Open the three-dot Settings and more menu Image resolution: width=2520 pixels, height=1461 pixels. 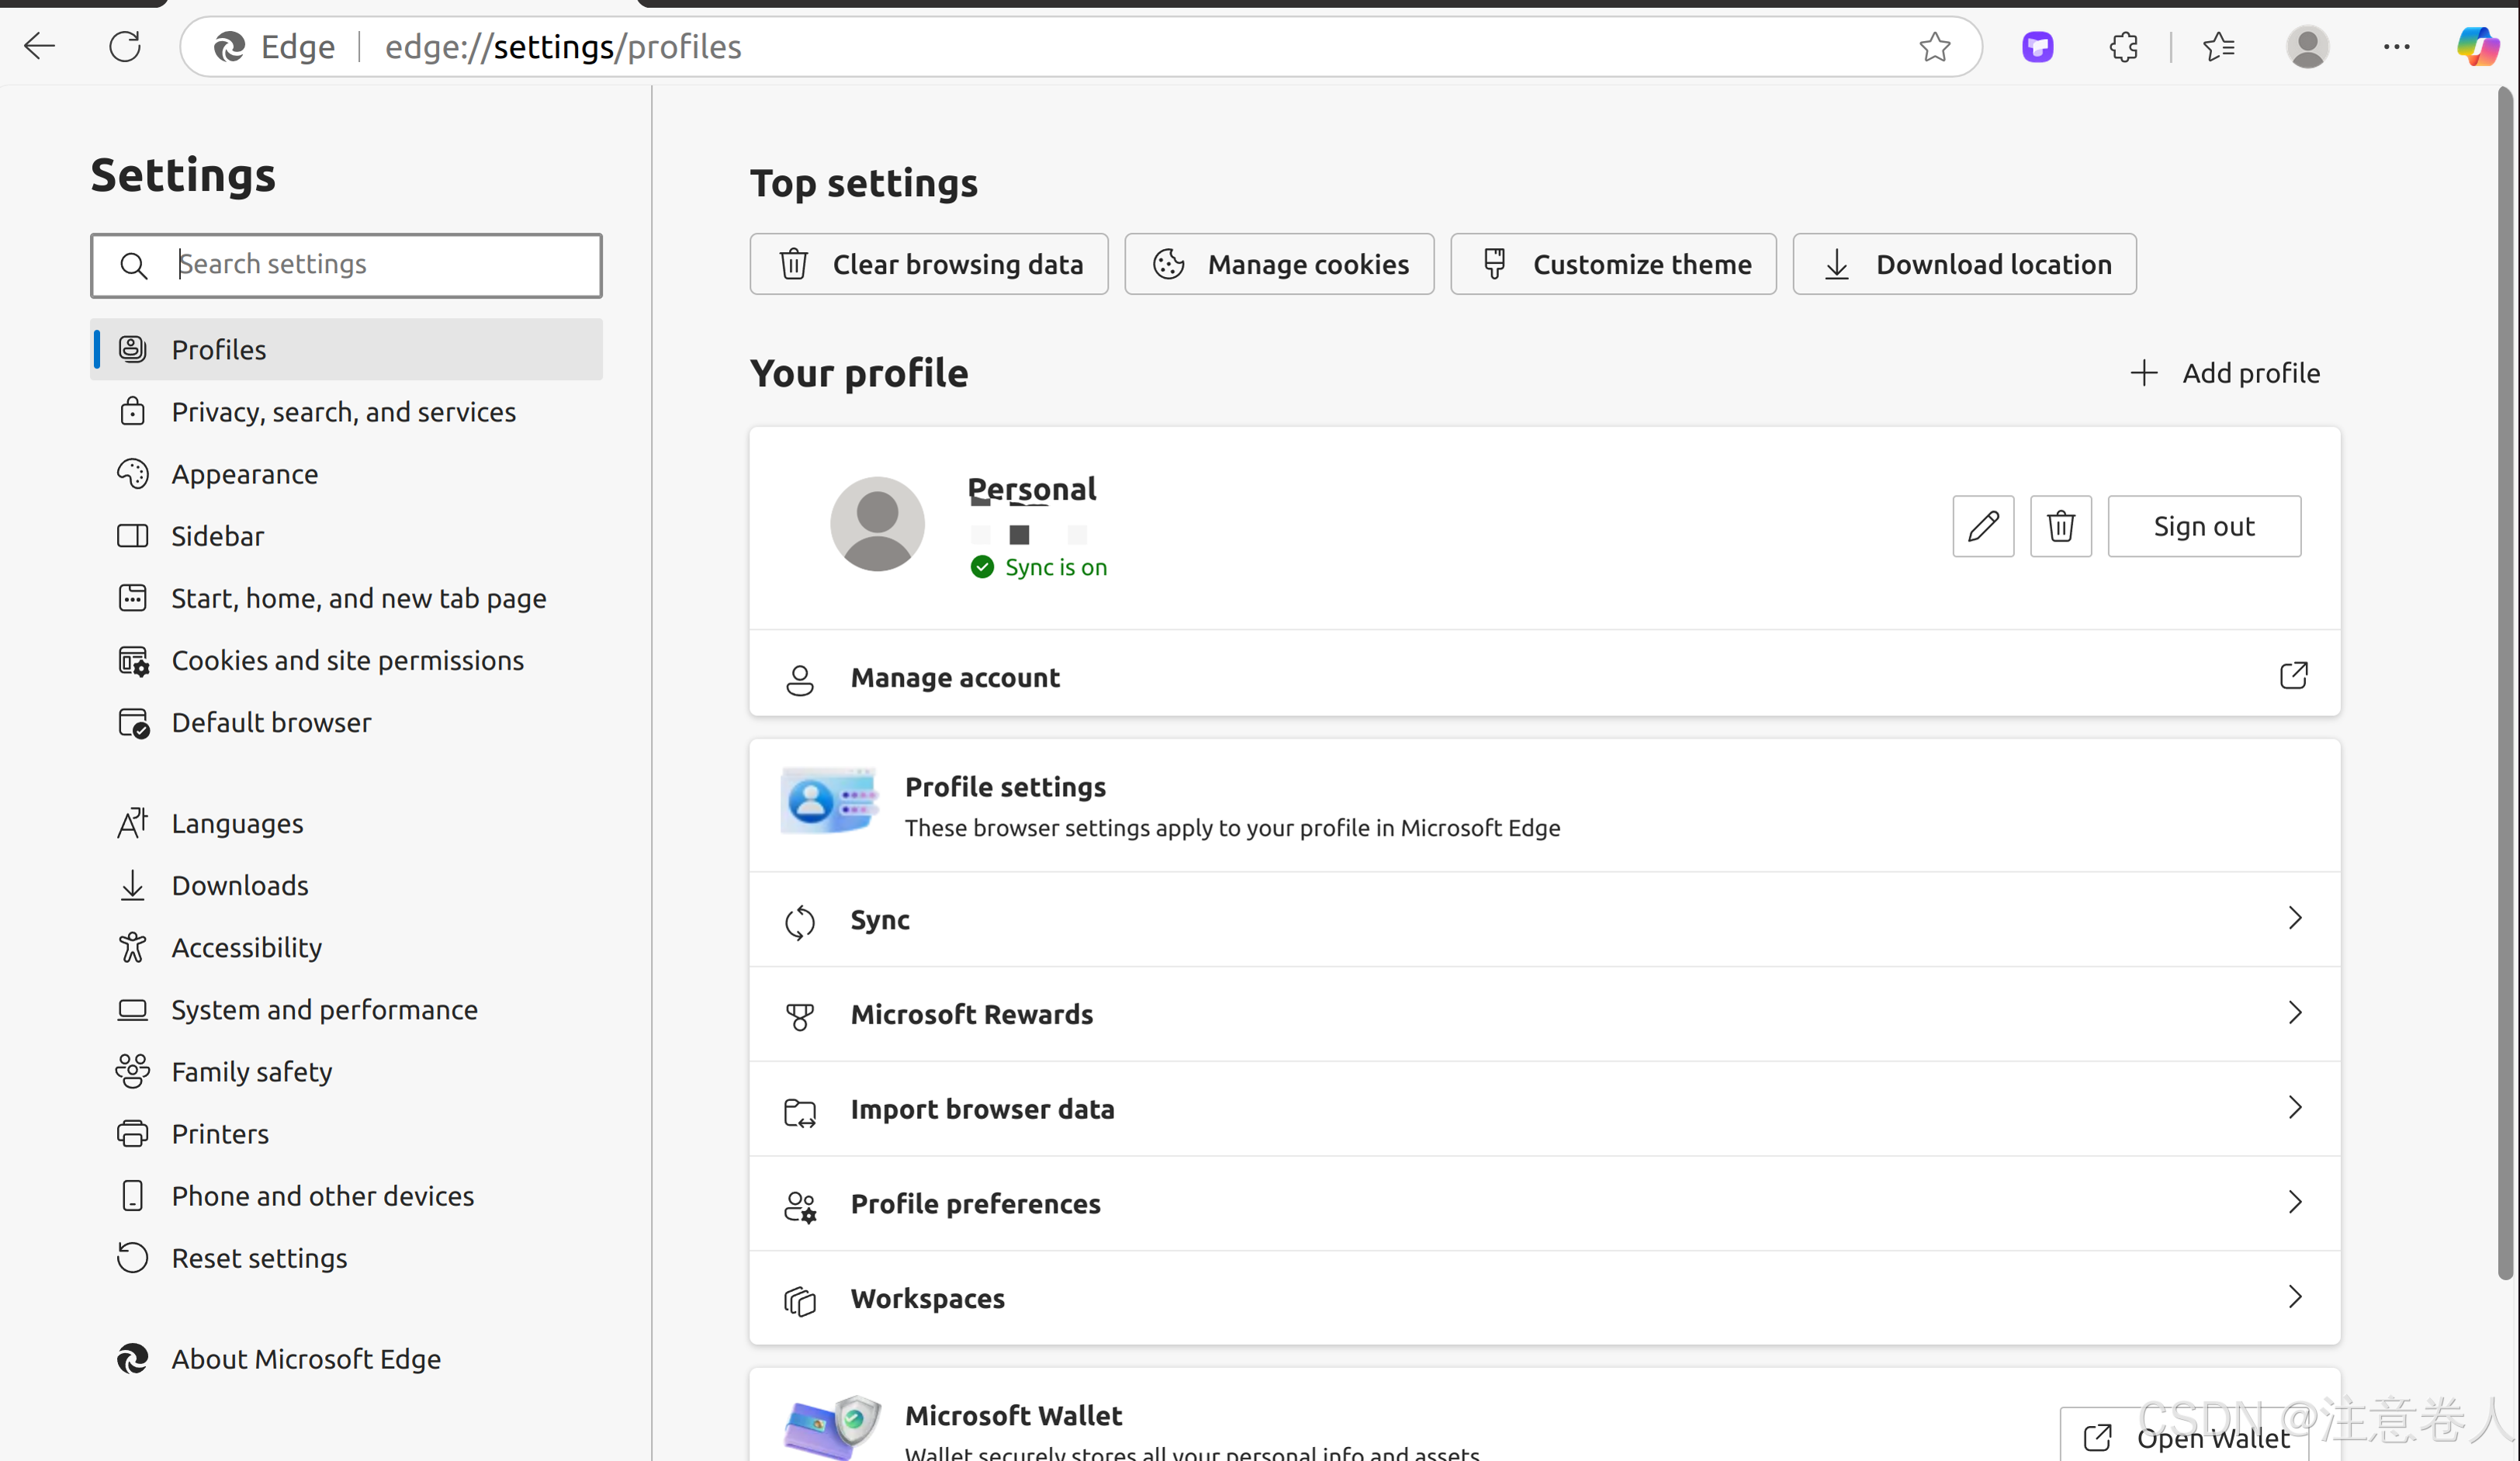click(x=2396, y=47)
